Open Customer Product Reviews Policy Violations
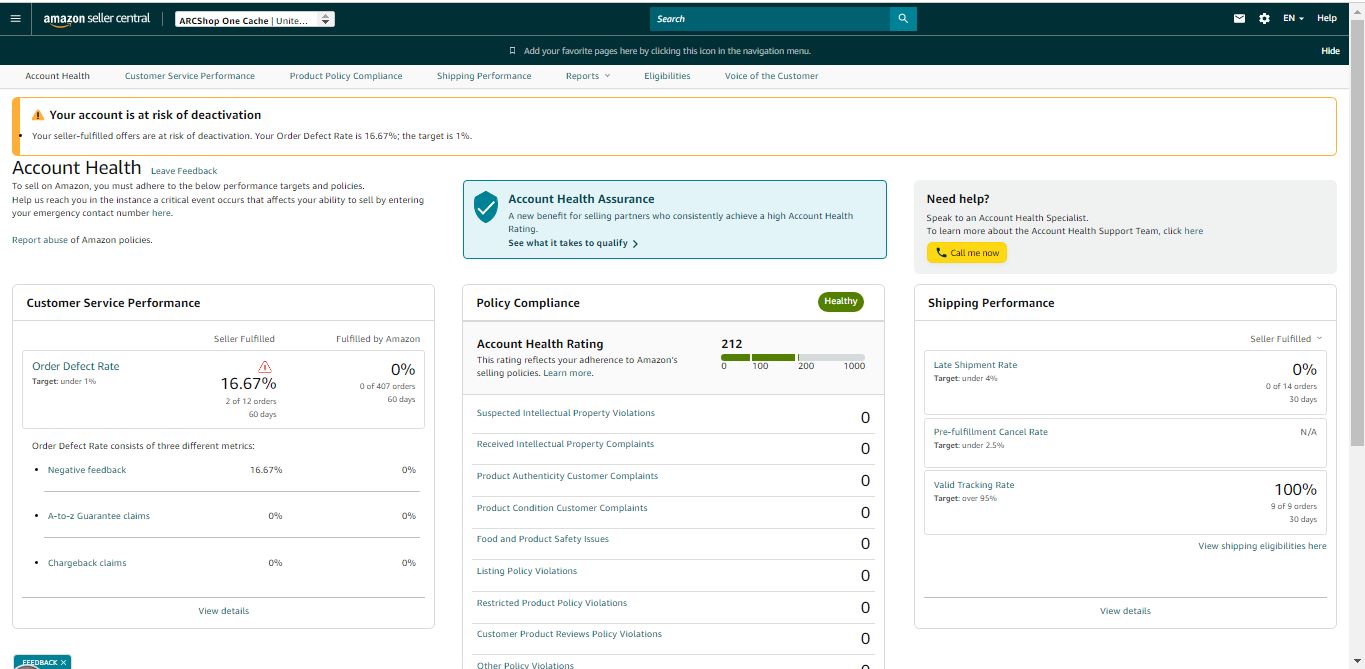The width and height of the screenshot is (1365, 669). tap(569, 634)
